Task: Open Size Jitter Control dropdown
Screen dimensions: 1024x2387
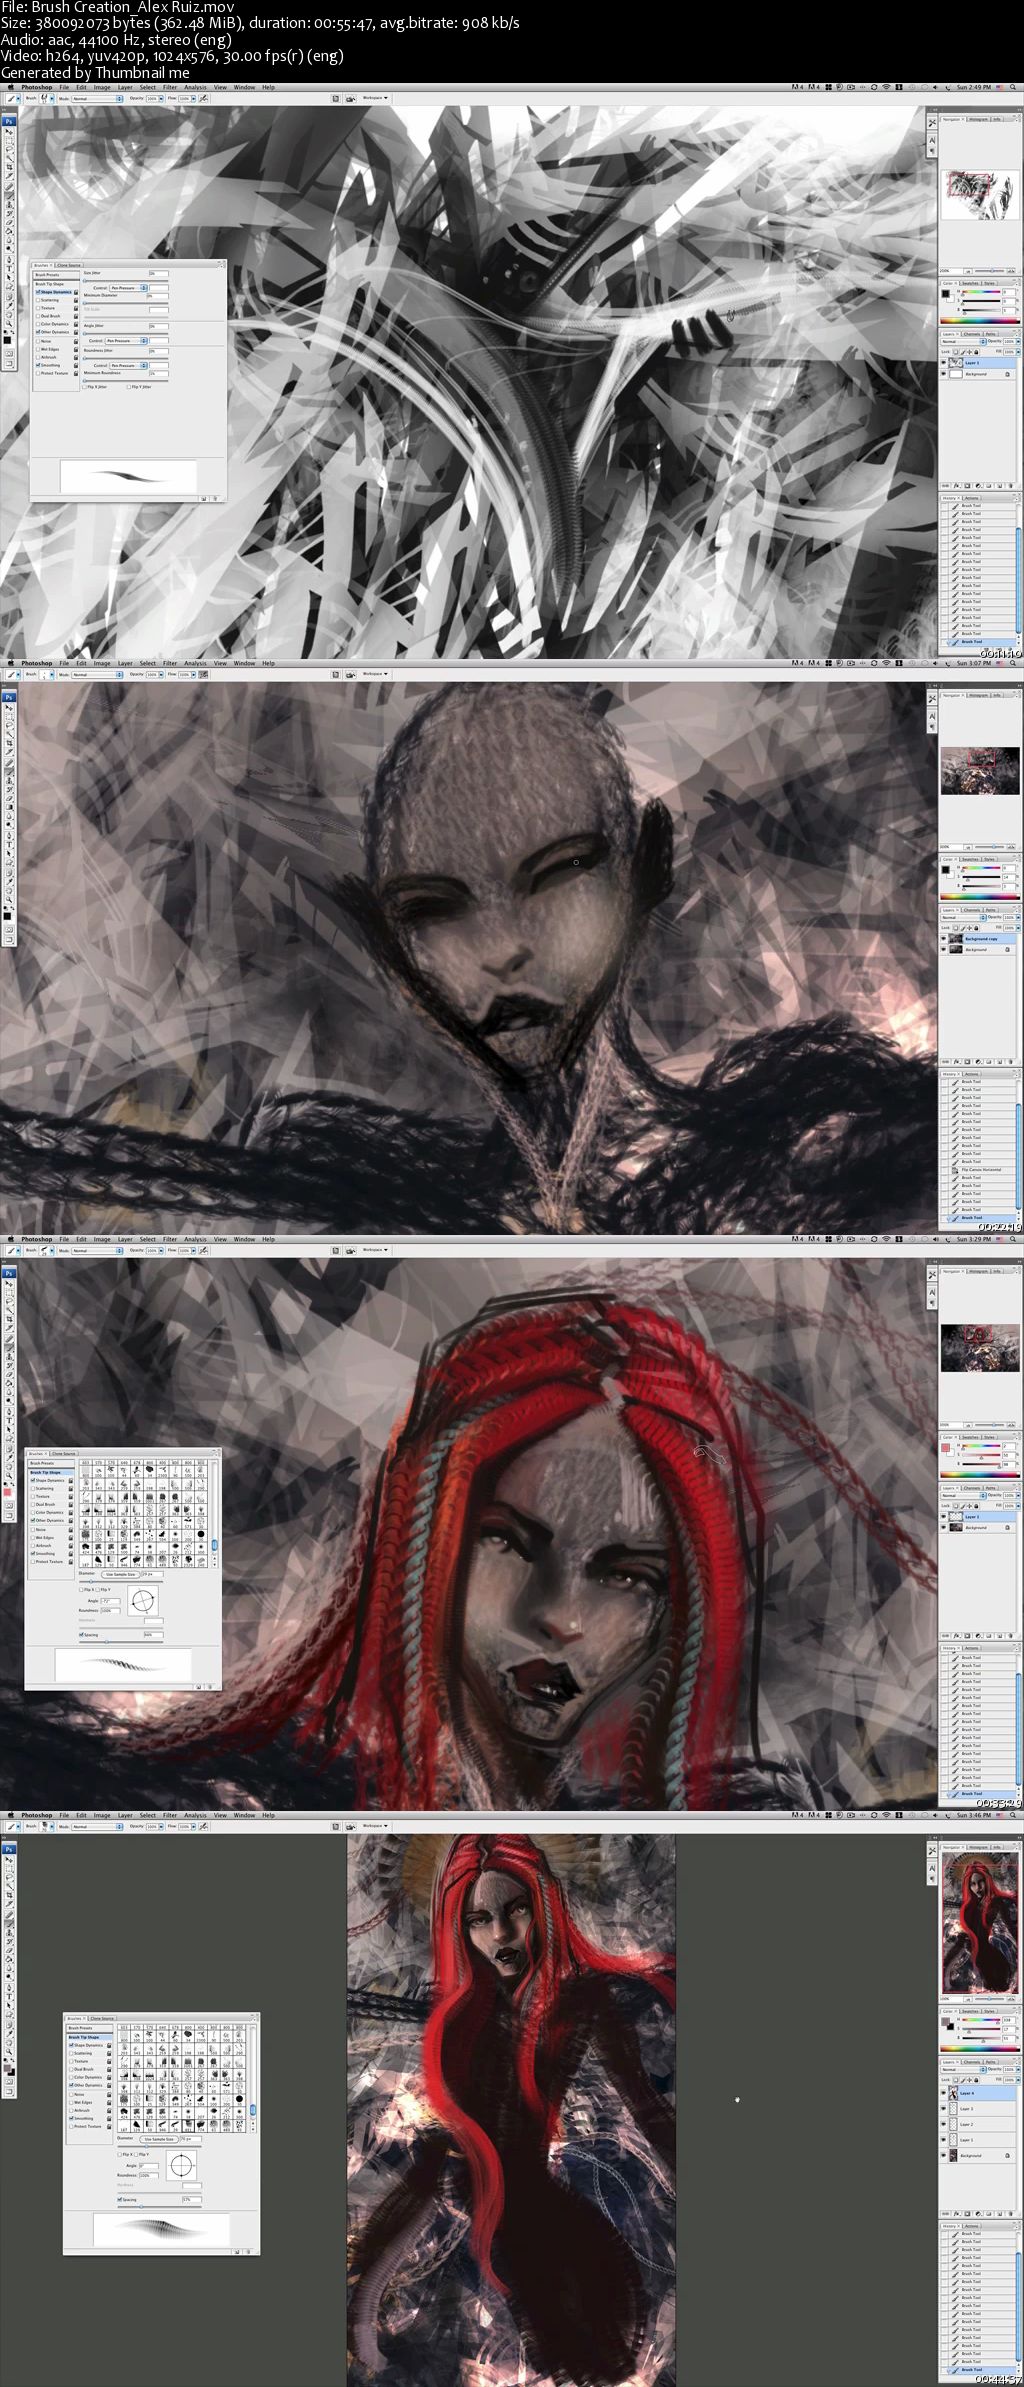Action: click(x=128, y=288)
